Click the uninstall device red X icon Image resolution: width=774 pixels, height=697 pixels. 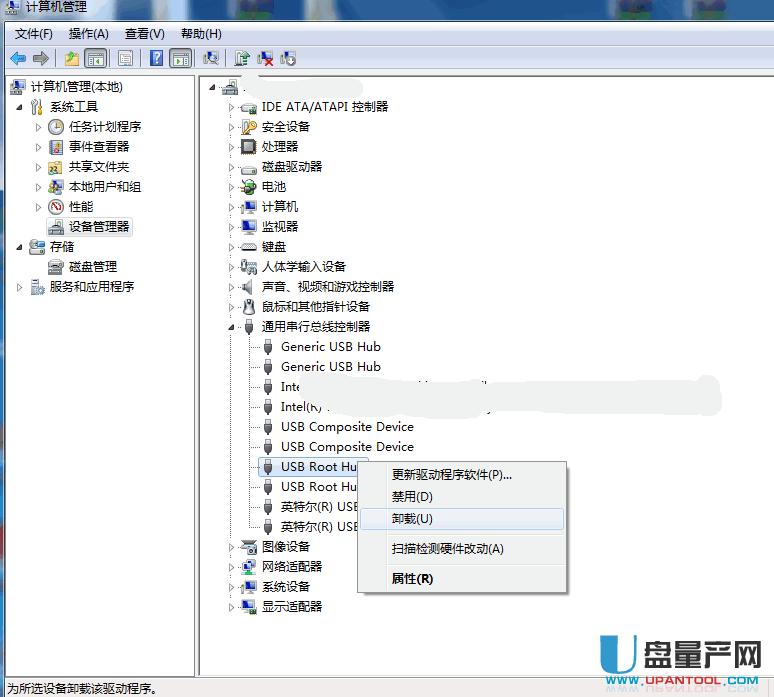click(265, 58)
